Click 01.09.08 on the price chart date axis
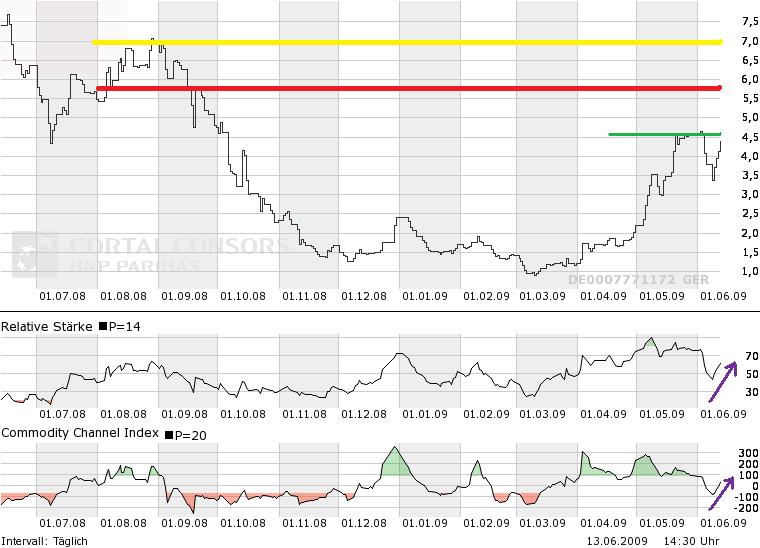The width and height of the screenshot is (760, 548). pyautogui.click(x=184, y=296)
